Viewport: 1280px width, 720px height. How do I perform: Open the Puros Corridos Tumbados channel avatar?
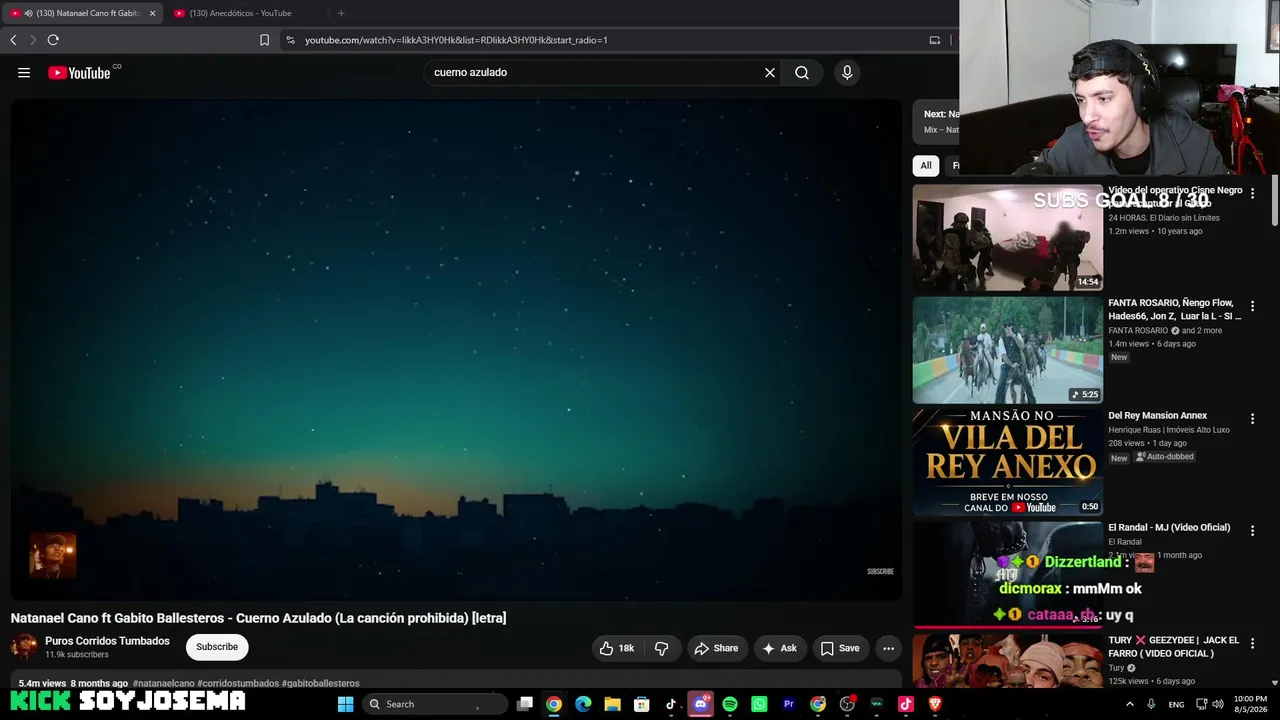(x=24, y=647)
